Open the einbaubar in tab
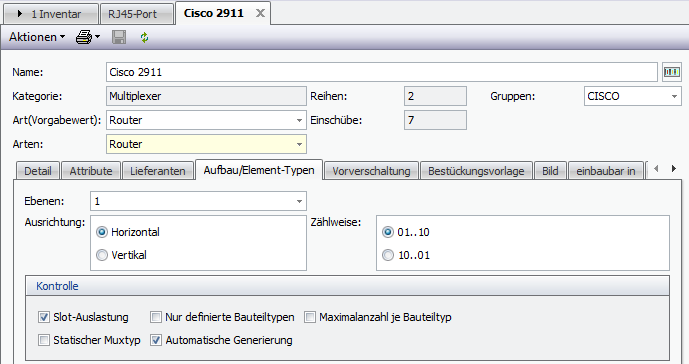This screenshot has width=689, height=364. pos(606,171)
